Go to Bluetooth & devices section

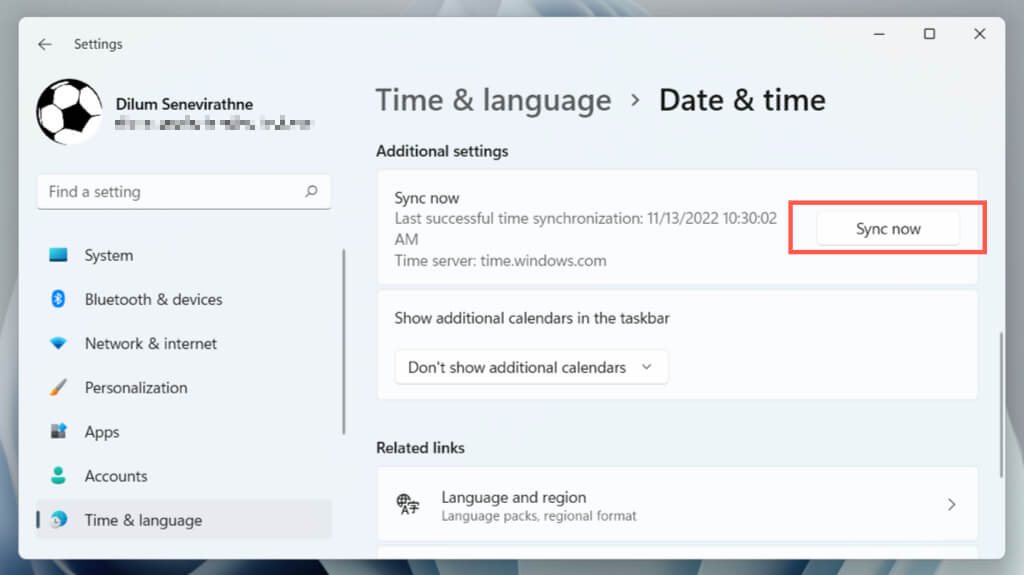tap(153, 299)
